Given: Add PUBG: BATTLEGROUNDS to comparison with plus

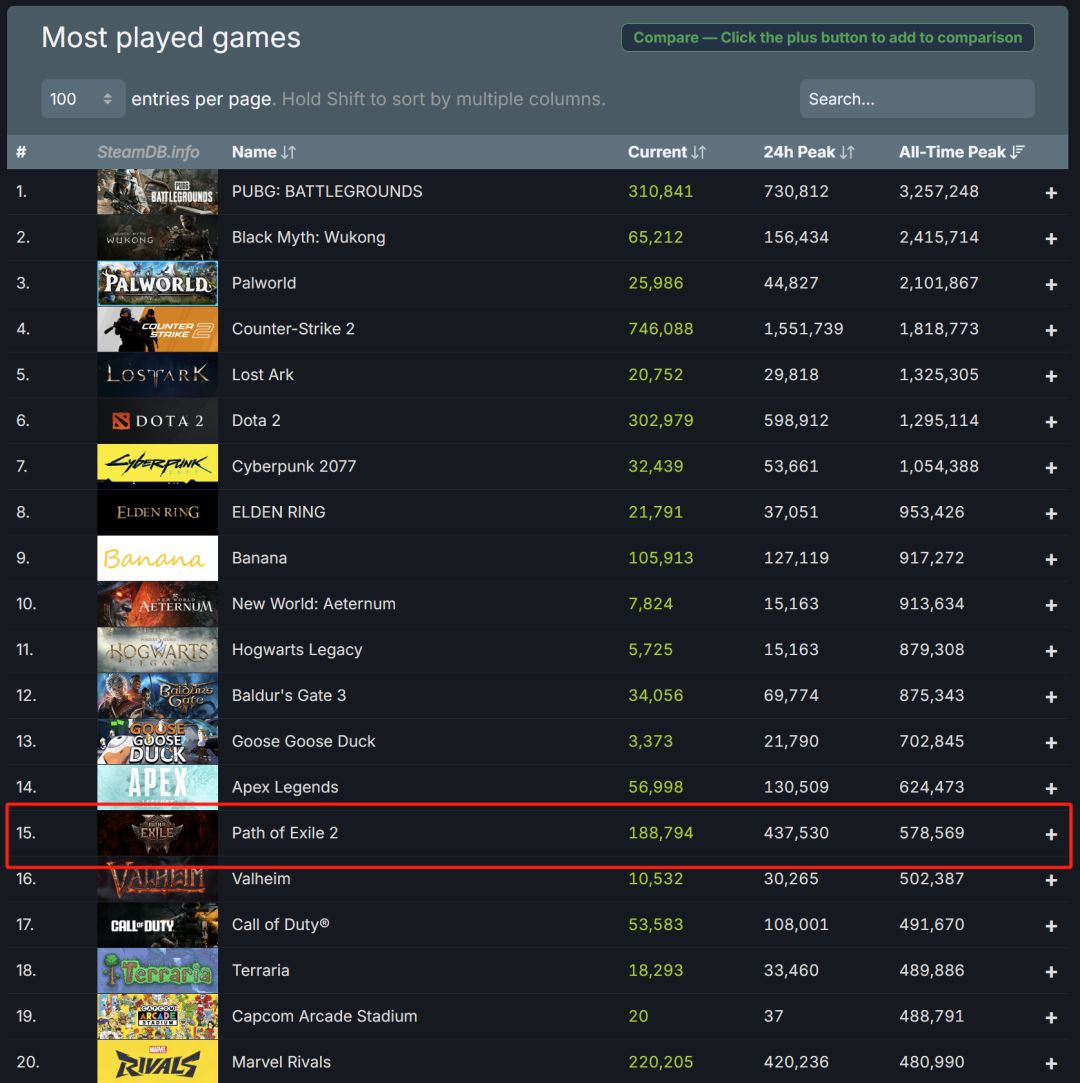Looking at the screenshot, I should coord(1051,193).
